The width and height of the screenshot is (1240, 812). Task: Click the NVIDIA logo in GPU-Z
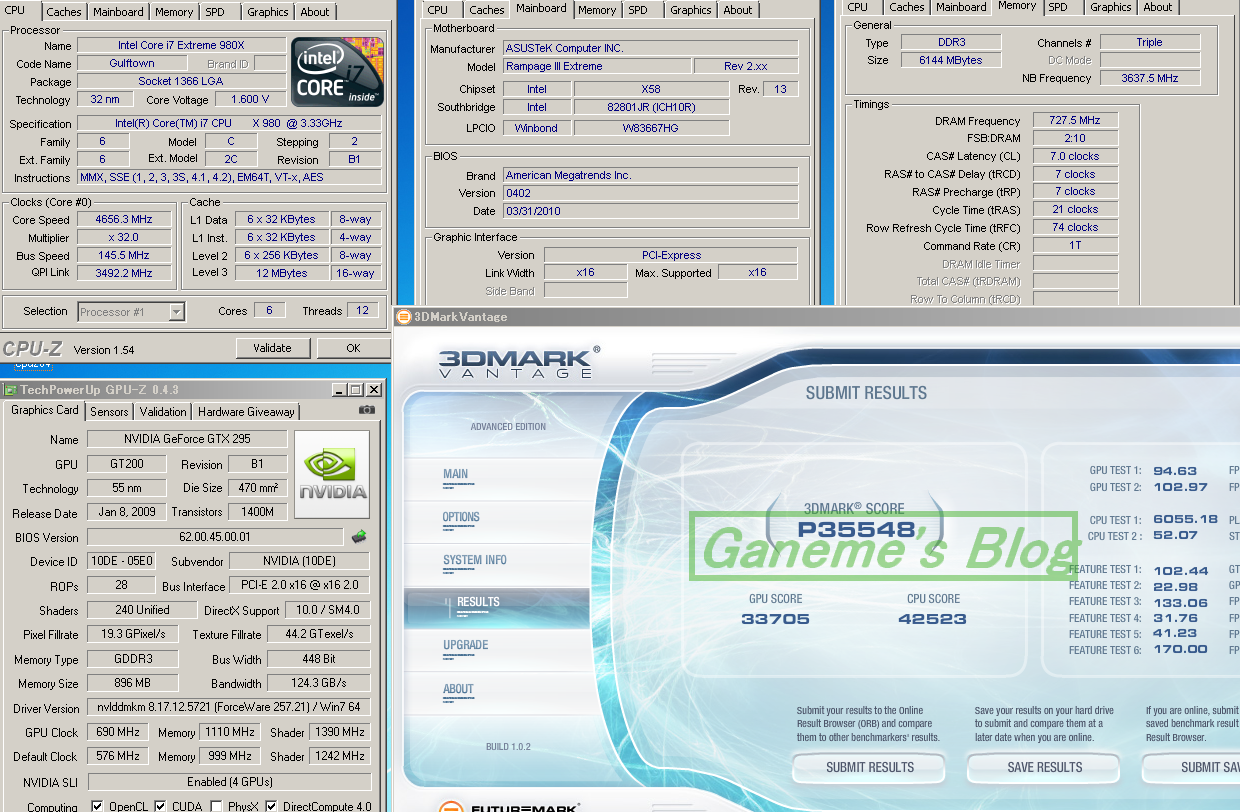click(x=332, y=474)
